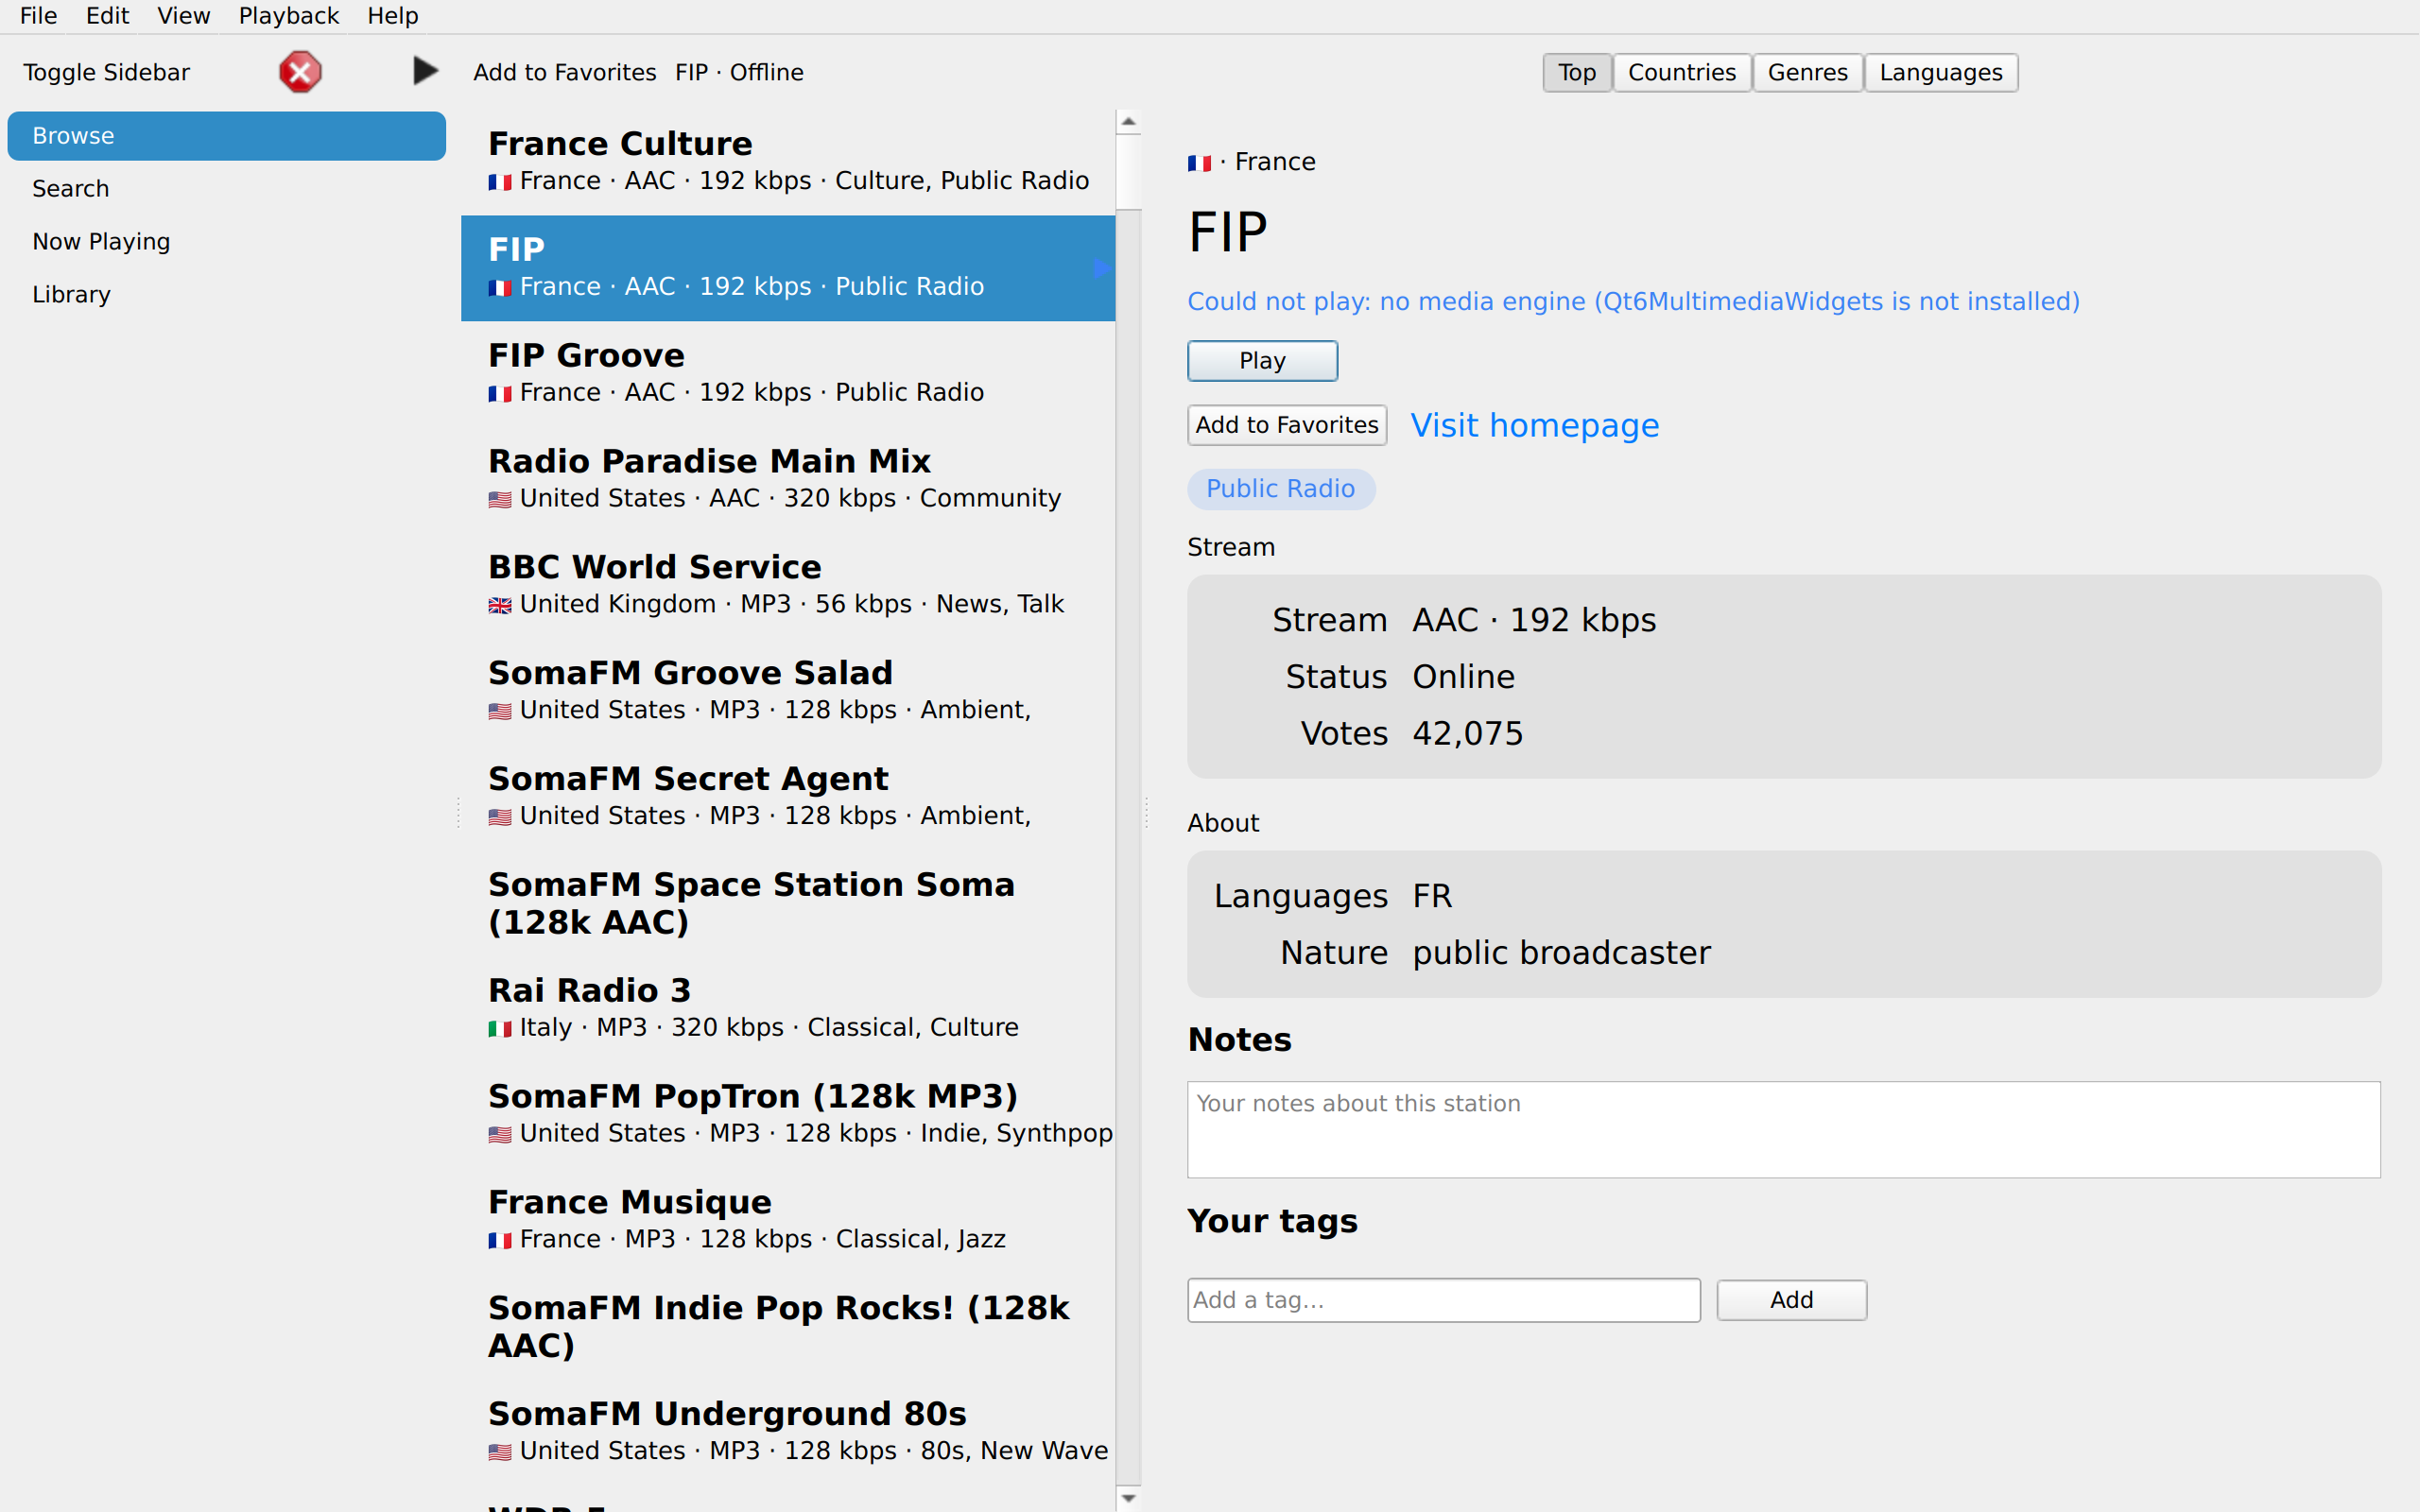The height and width of the screenshot is (1512, 2420).
Task: Select FIP Groove station
Action: [x=788, y=374]
